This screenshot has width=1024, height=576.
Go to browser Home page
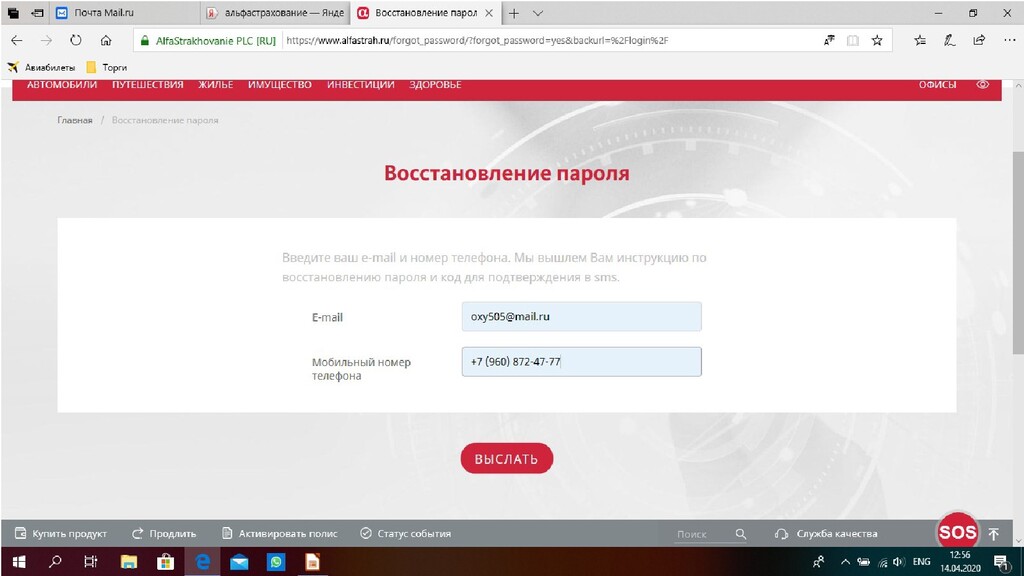[x=106, y=40]
